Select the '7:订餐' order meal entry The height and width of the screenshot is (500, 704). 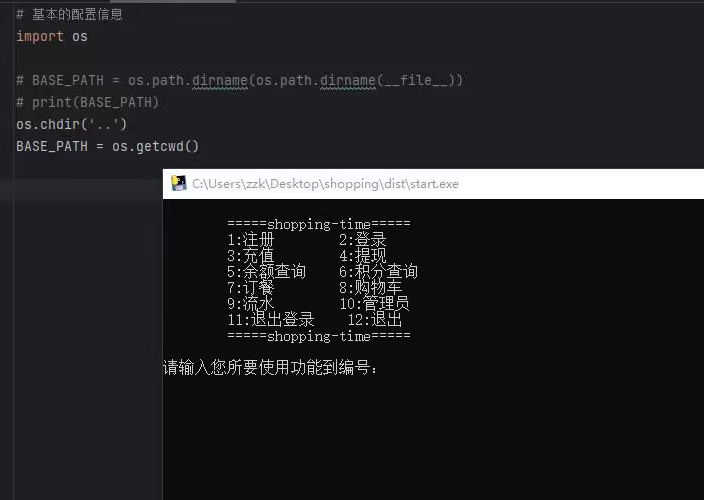click(x=250, y=288)
